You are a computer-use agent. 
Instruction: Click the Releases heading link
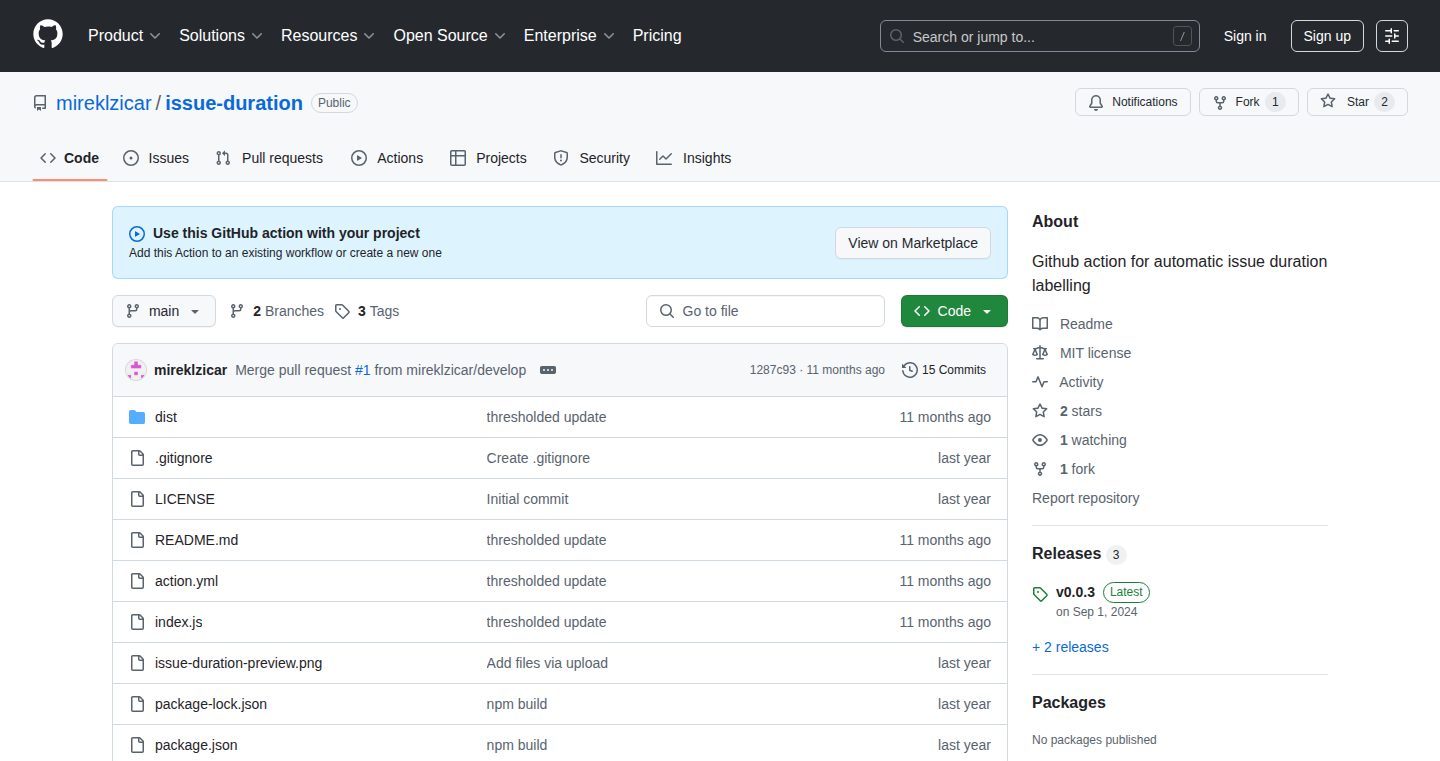1066,554
